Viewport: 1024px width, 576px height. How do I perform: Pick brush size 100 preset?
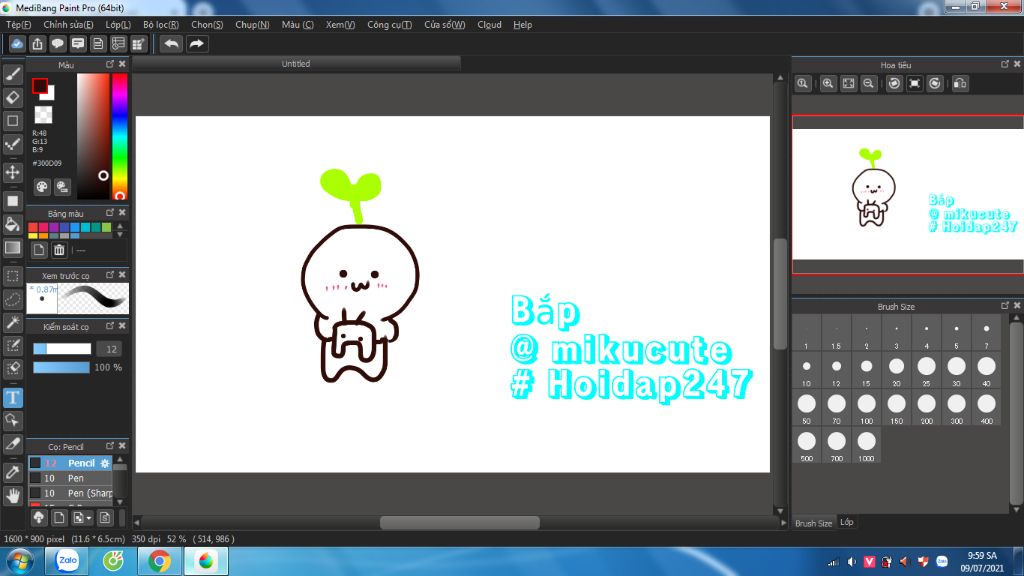tap(866, 408)
